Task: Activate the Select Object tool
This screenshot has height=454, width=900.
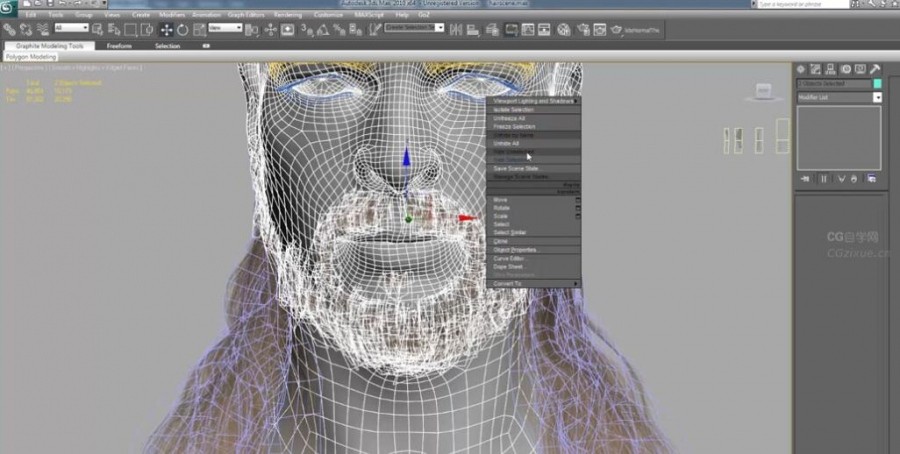Action: (x=98, y=29)
